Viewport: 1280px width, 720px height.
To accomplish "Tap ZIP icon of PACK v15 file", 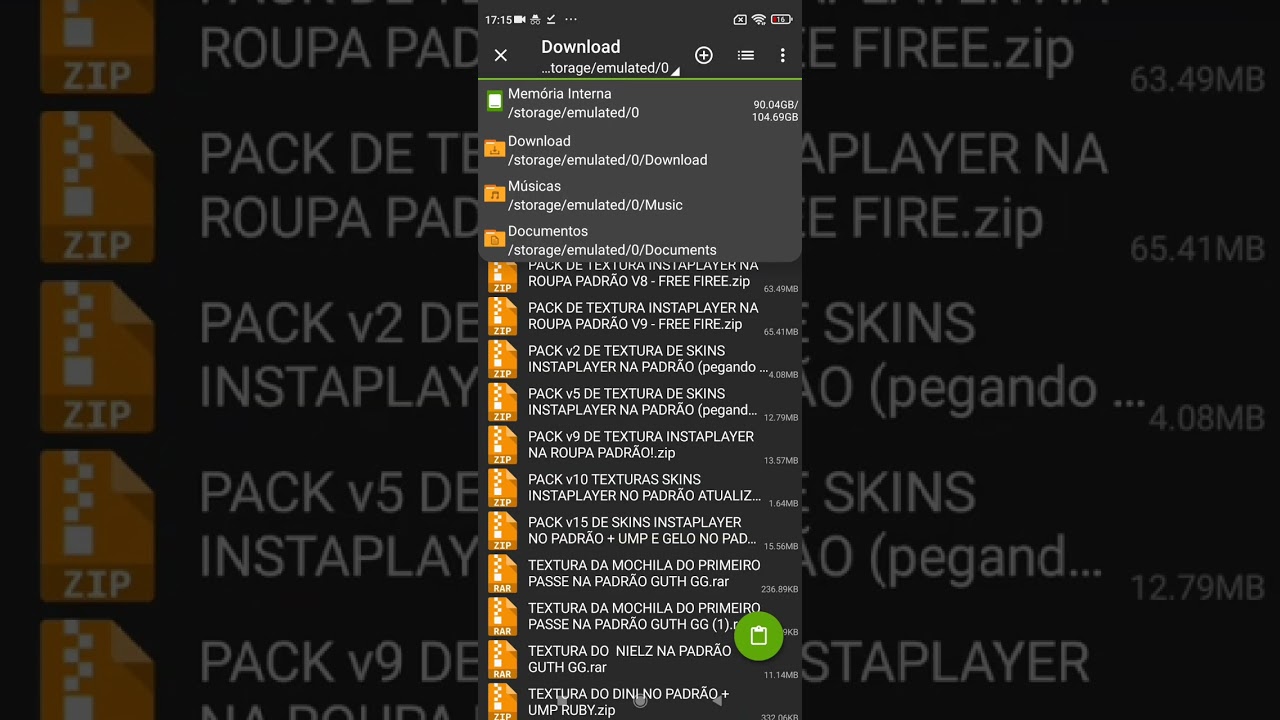I will click(x=502, y=532).
